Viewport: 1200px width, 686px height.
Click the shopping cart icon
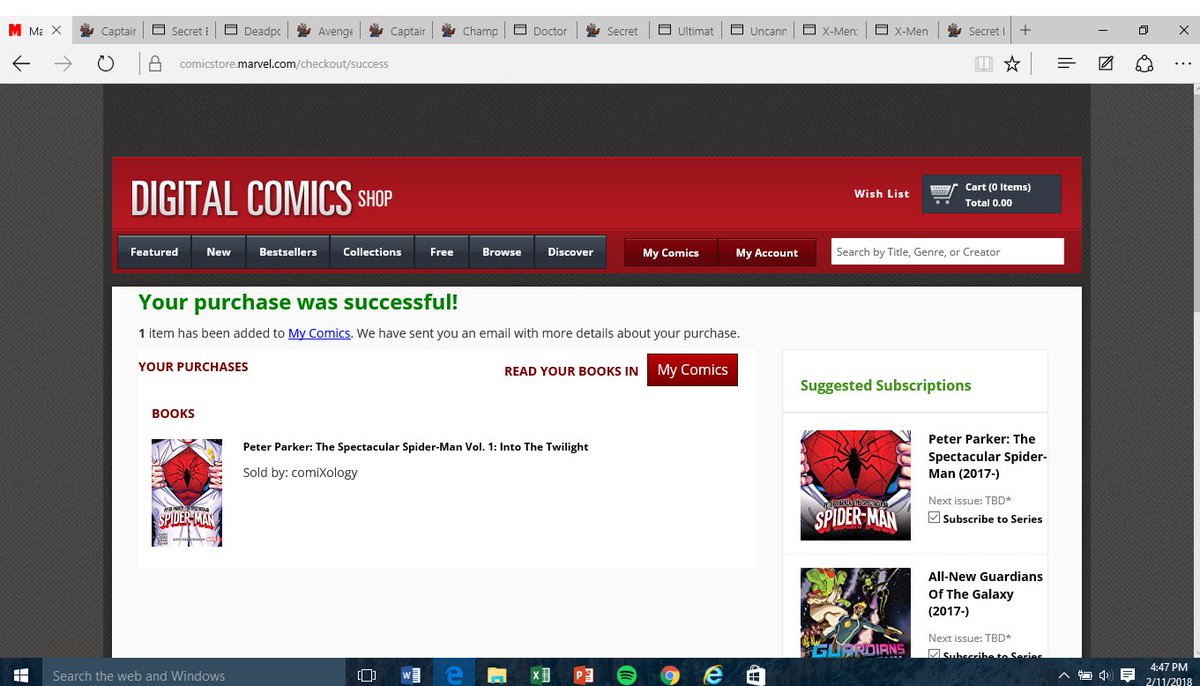pyautogui.click(x=941, y=194)
